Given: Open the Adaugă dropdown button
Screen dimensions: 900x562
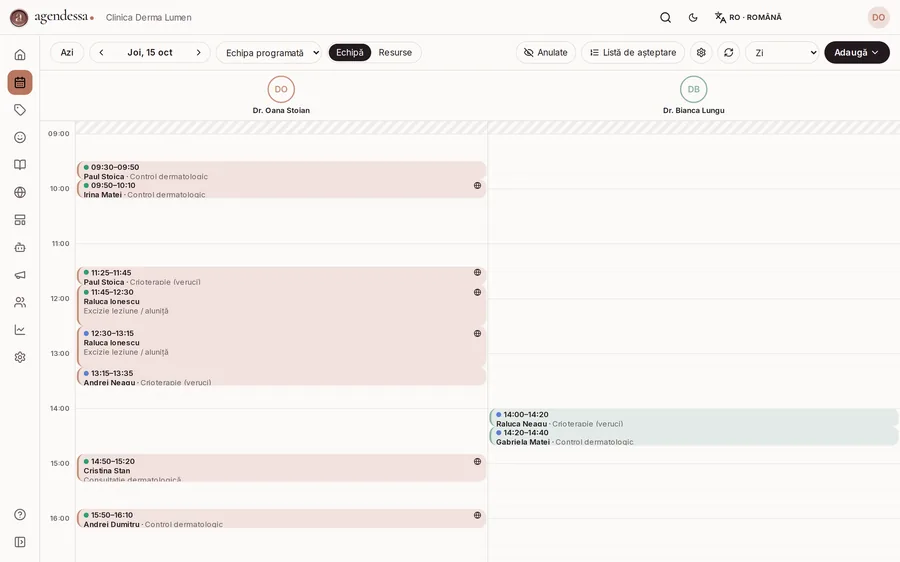Looking at the screenshot, I should [x=857, y=52].
